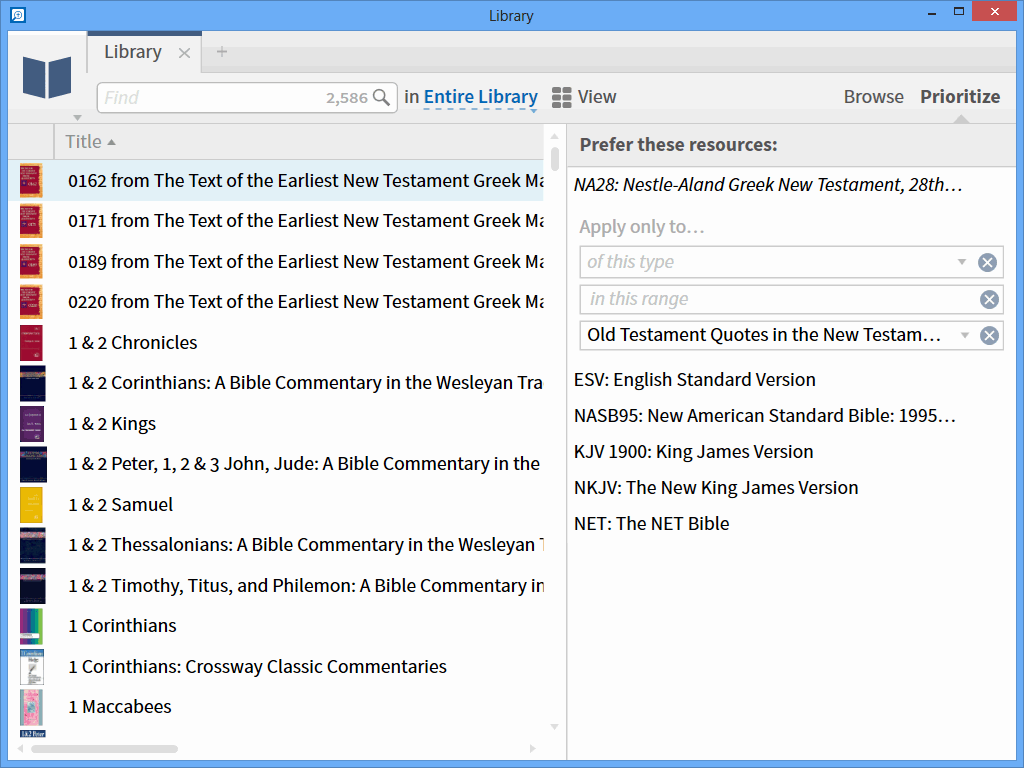Screen dimensions: 1024x768
Task: Select NET: The NET Bible
Action: [x=651, y=524]
